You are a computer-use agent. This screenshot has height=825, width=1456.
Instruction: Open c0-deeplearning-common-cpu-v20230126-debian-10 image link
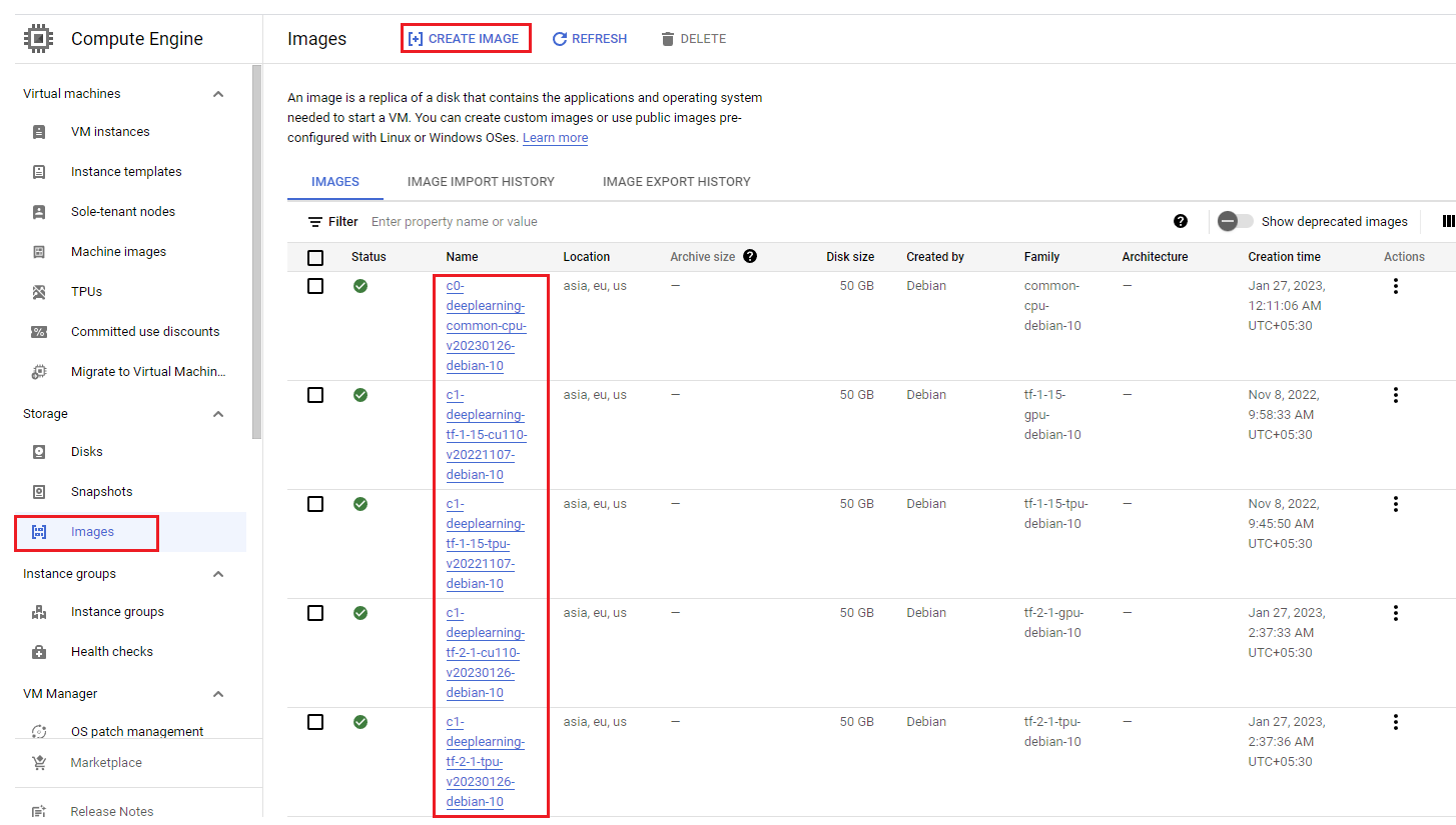[486, 326]
